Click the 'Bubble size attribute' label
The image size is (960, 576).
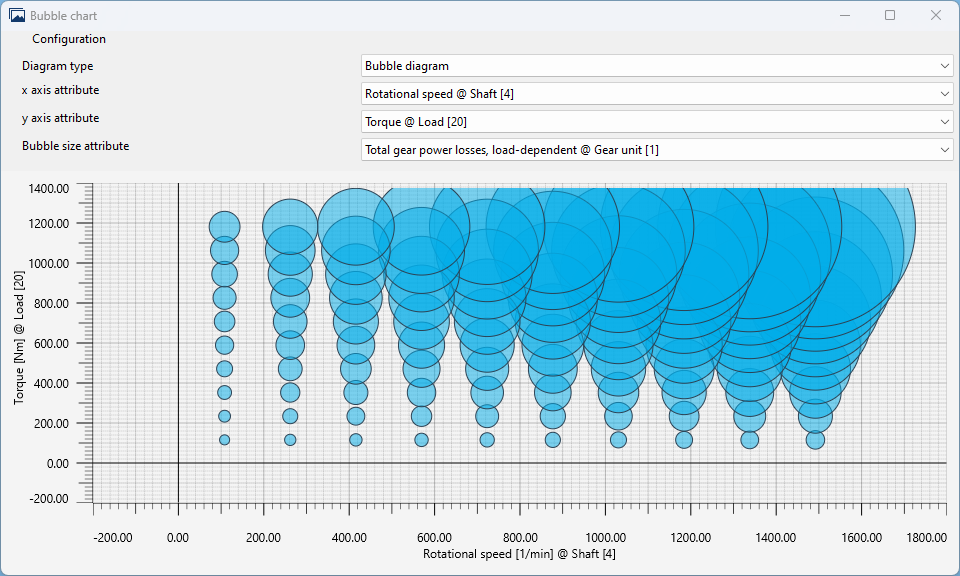(76, 146)
